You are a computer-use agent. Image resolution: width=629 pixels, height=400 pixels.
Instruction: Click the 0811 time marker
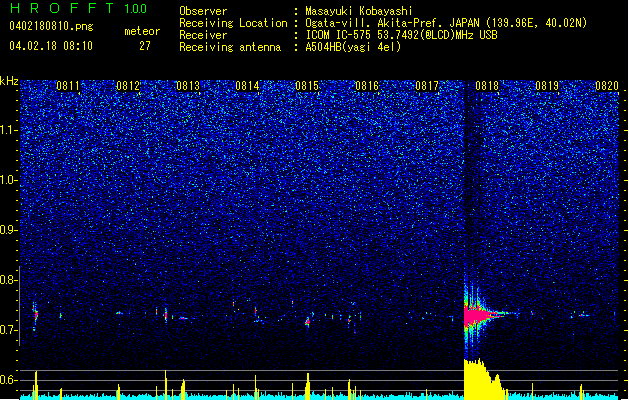tap(68, 86)
